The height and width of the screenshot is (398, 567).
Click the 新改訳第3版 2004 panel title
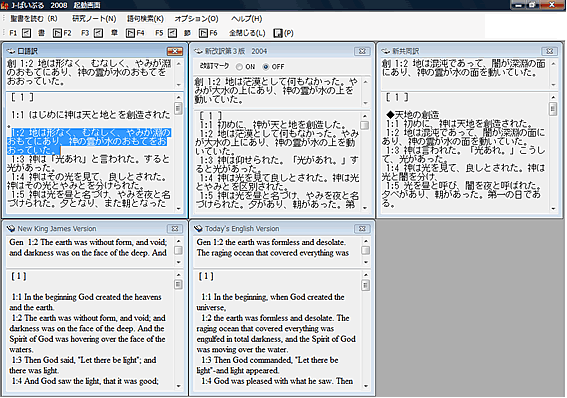click(236, 51)
